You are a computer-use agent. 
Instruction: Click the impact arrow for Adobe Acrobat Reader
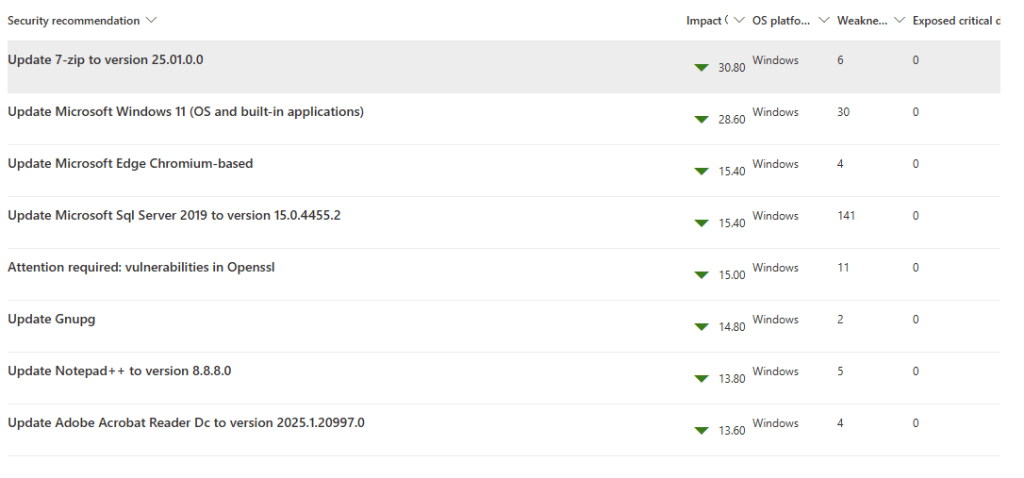point(701,431)
